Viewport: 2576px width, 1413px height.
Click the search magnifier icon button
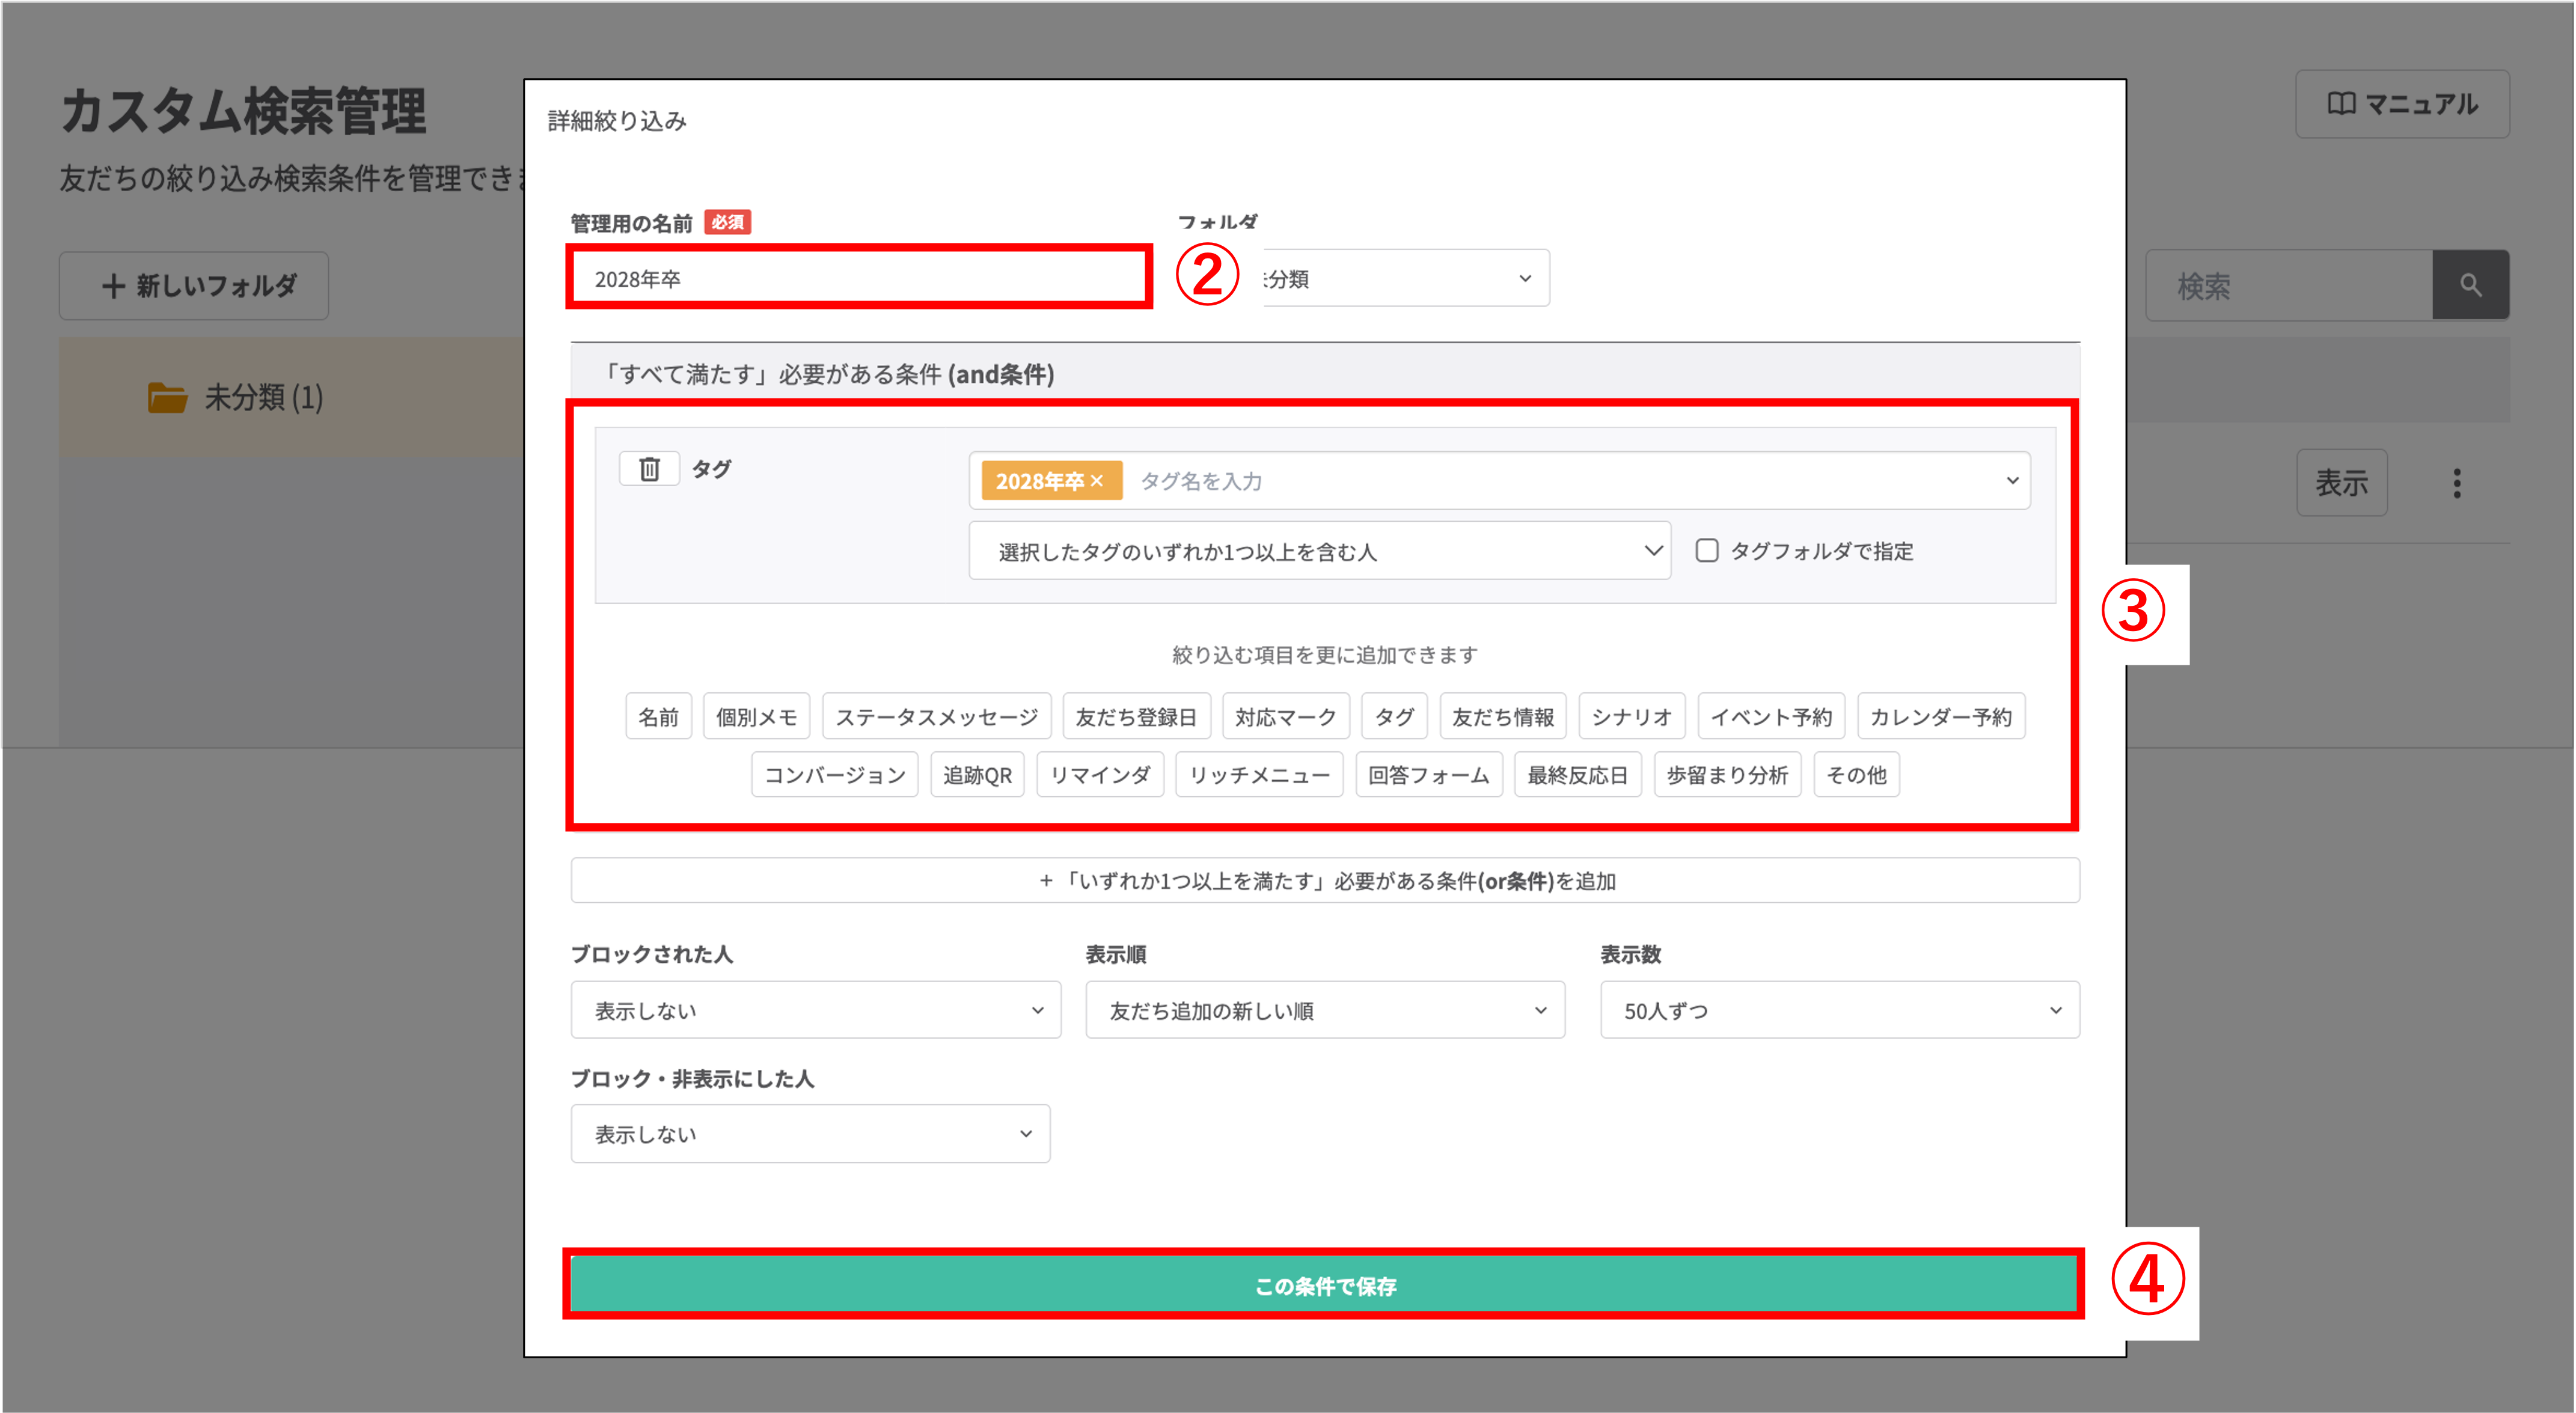pos(2470,285)
